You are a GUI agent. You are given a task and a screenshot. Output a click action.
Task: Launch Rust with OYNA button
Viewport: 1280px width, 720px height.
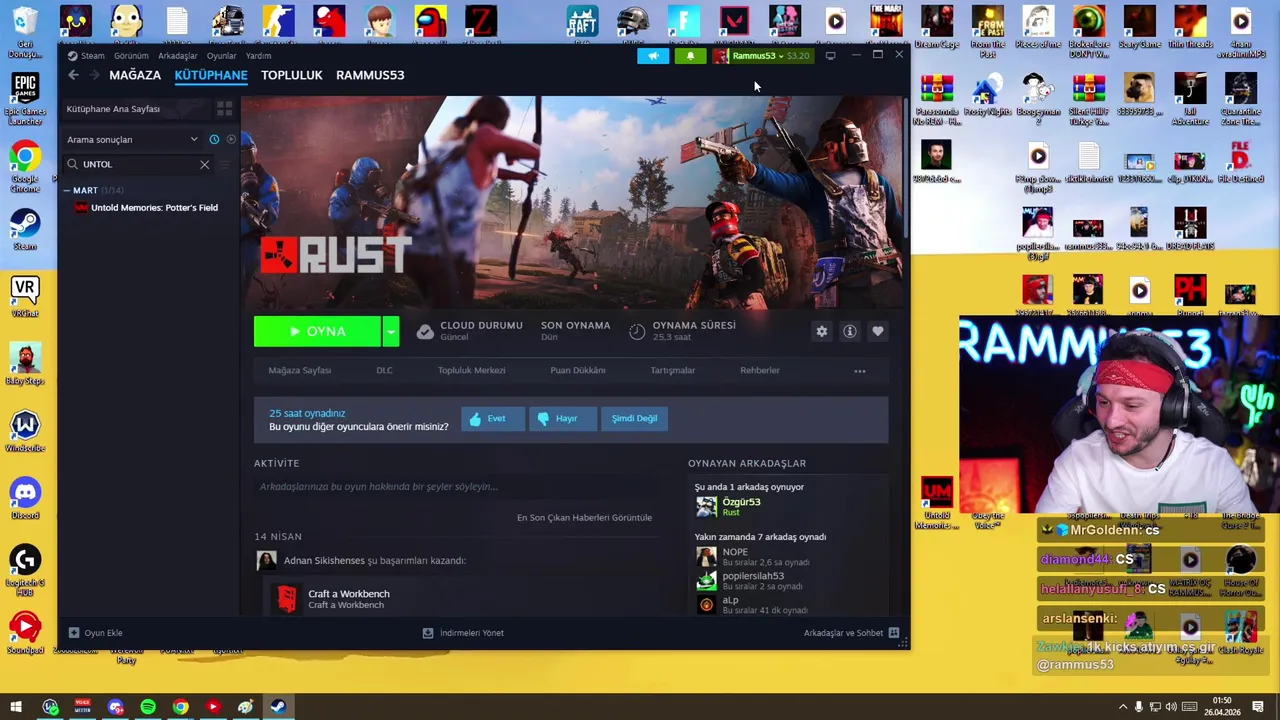click(317, 331)
